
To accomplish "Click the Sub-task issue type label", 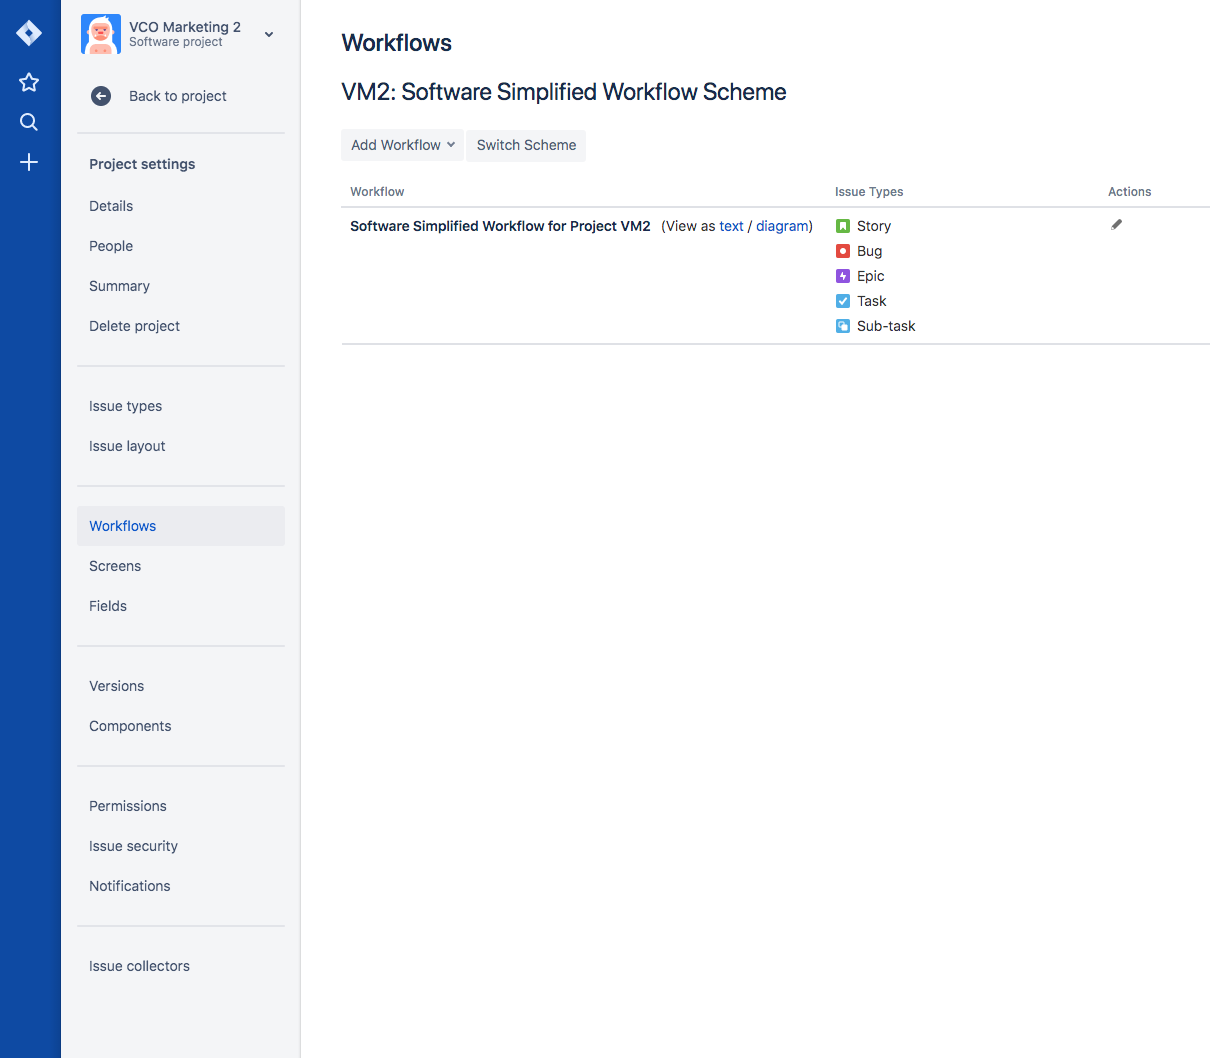I will coord(886,326).
